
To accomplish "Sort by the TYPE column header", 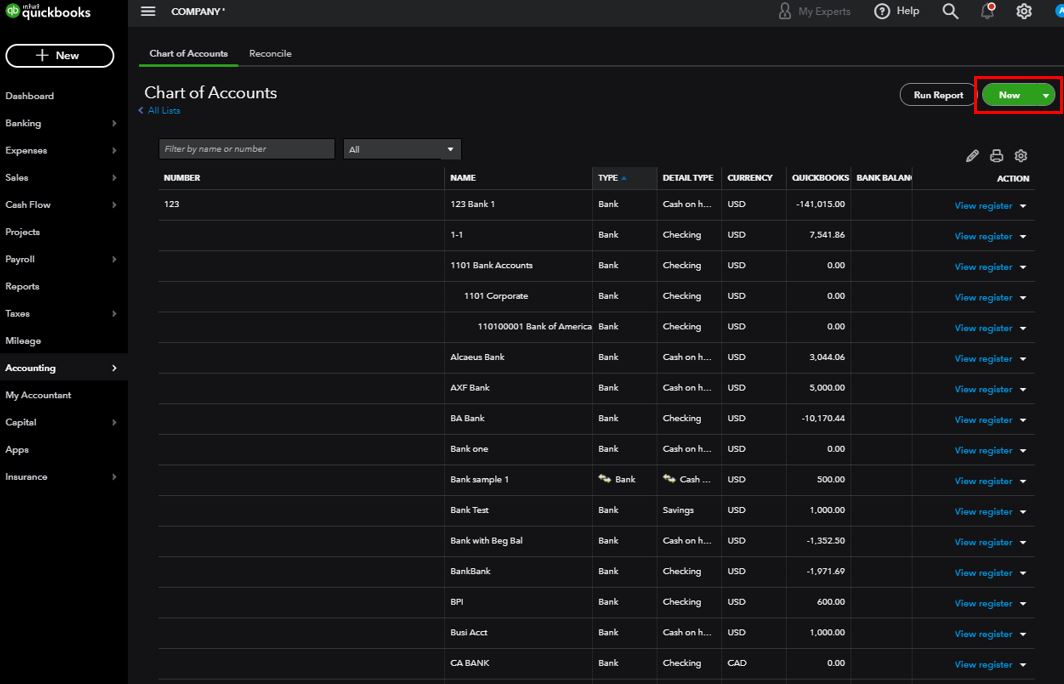I will [x=608, y=178].
